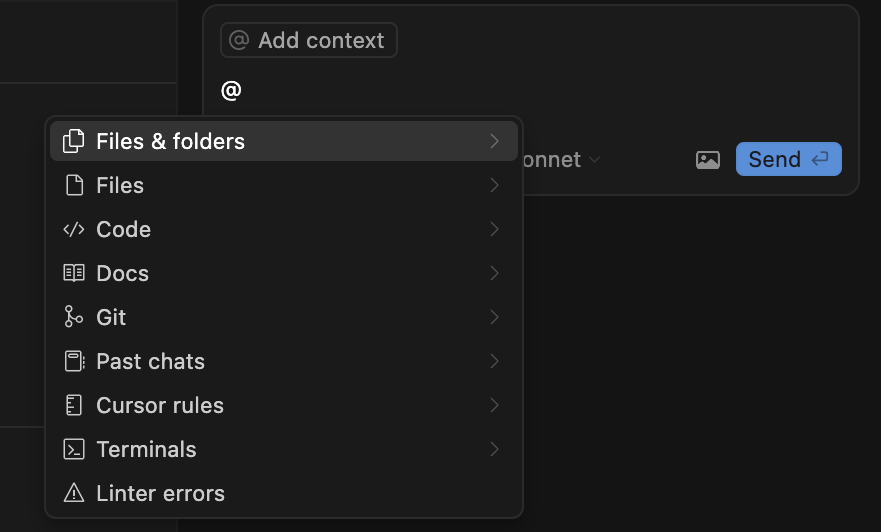Attach an image using the picture icon
The image size is (881, 532).
click(707, 160)
